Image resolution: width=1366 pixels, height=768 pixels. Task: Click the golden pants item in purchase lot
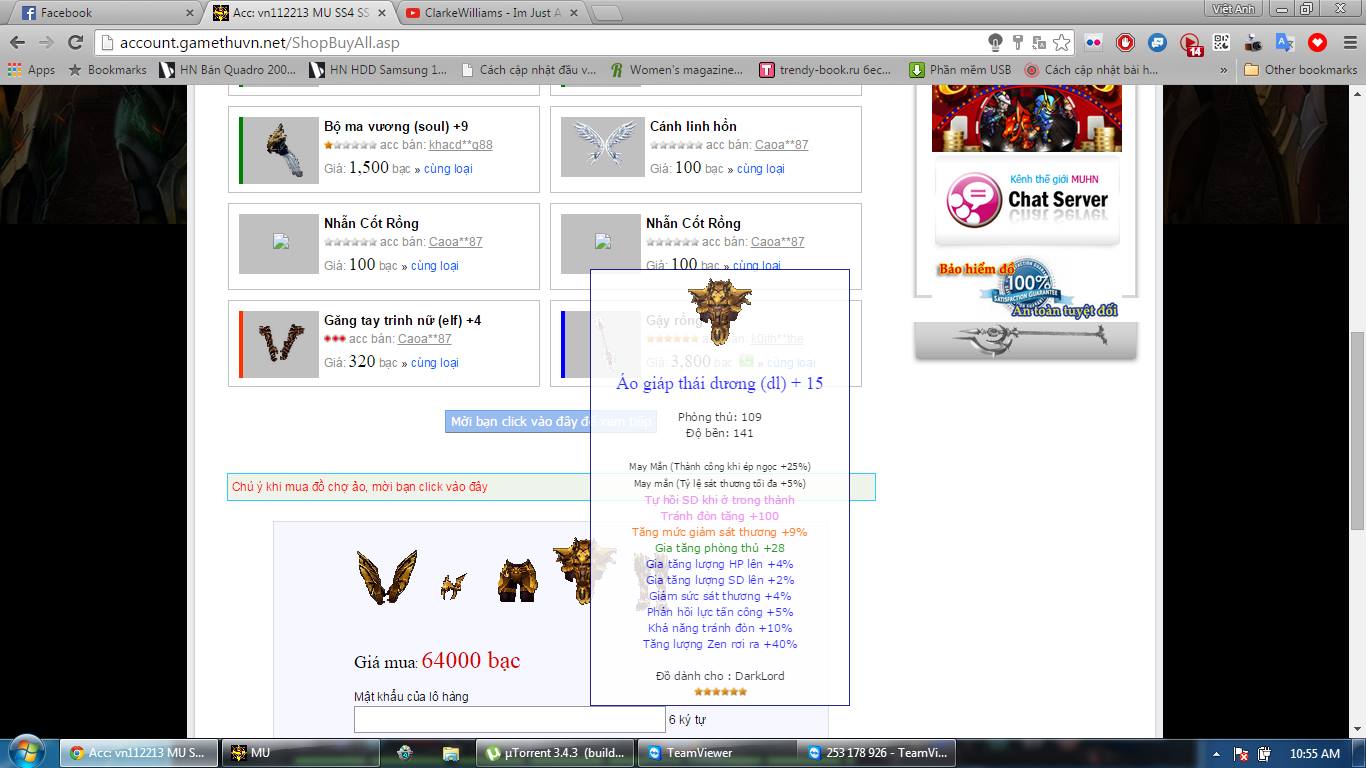[x=518, y=581]
